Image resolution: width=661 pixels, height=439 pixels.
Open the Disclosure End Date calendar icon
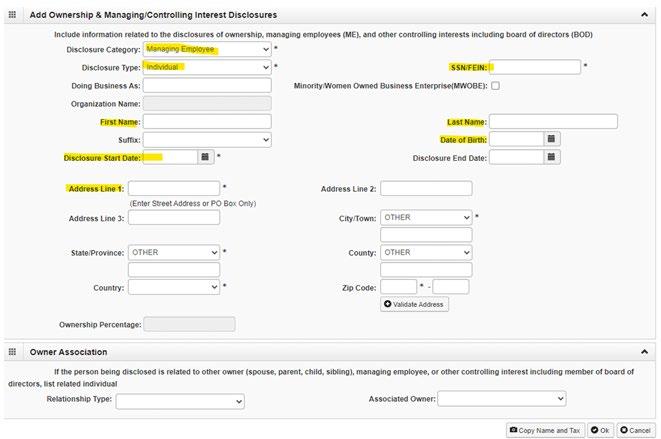(551, 157)
